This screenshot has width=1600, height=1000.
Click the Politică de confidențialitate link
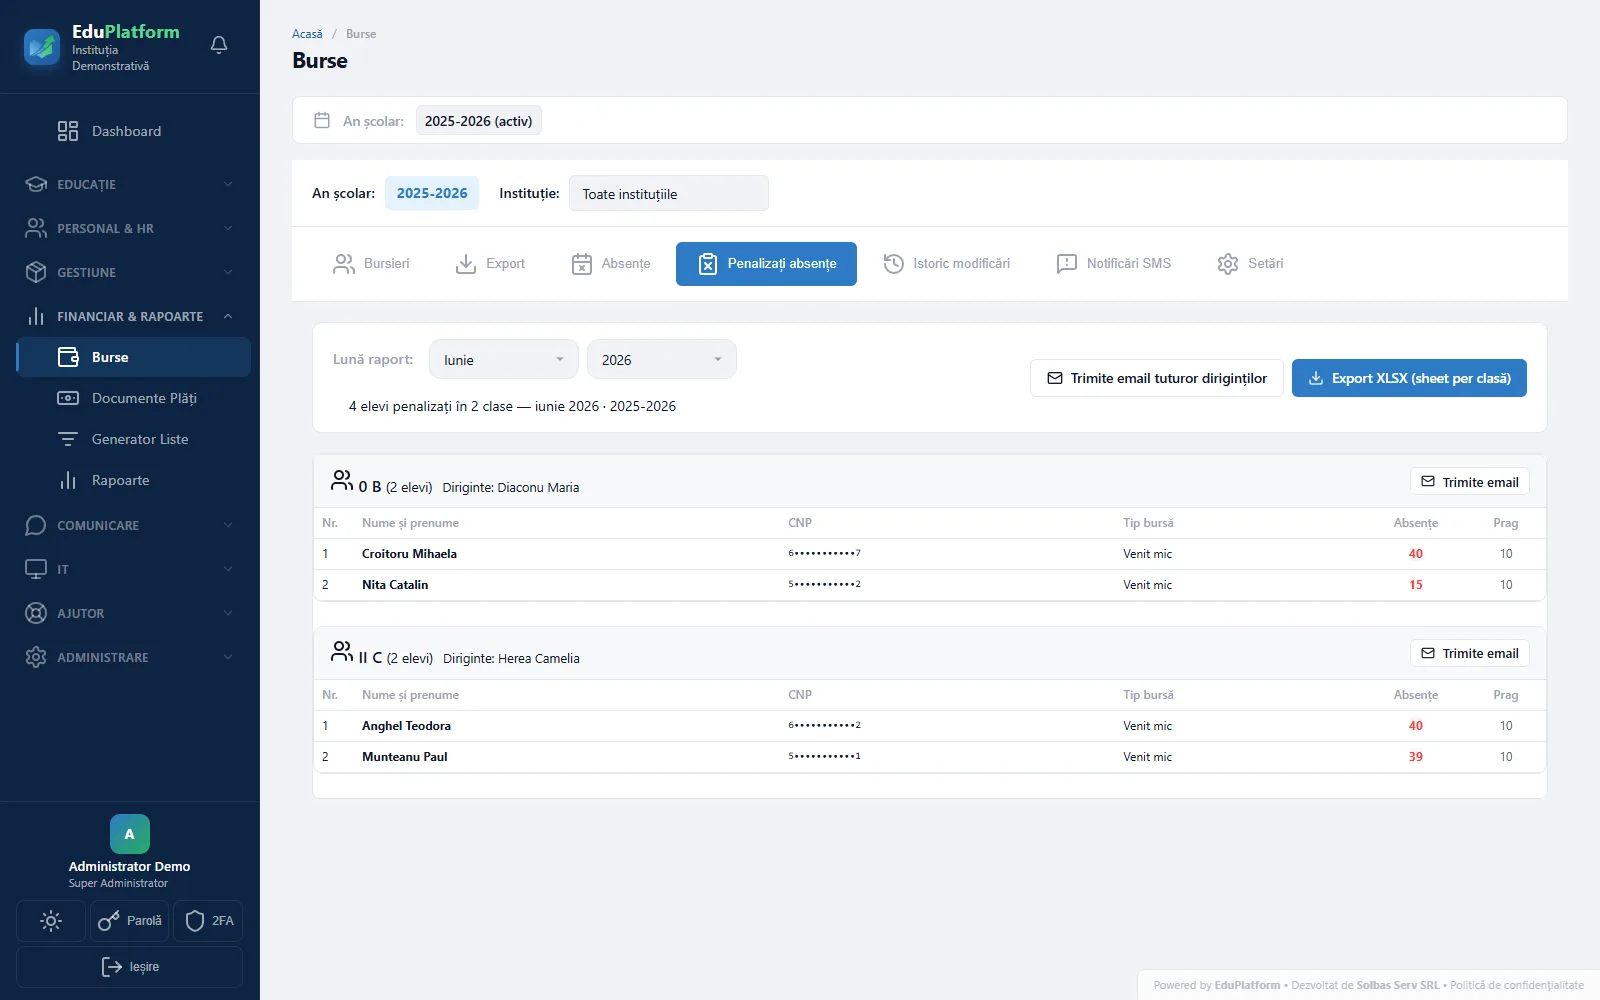[1517, 985]
